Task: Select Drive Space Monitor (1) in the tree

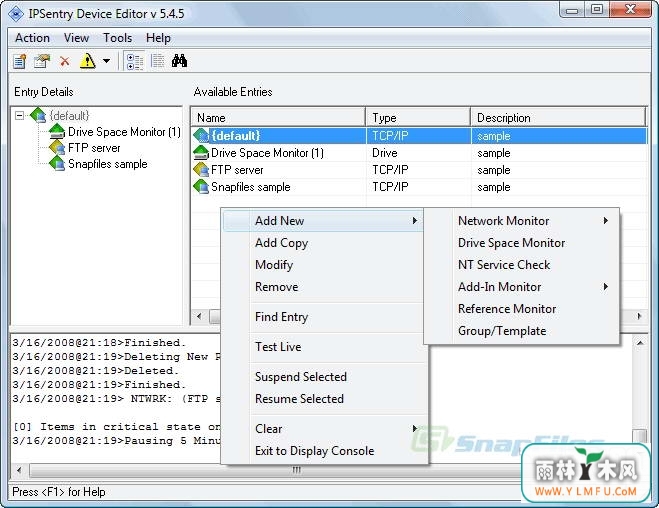Action: pyautogui.click(x=124, y=132)
